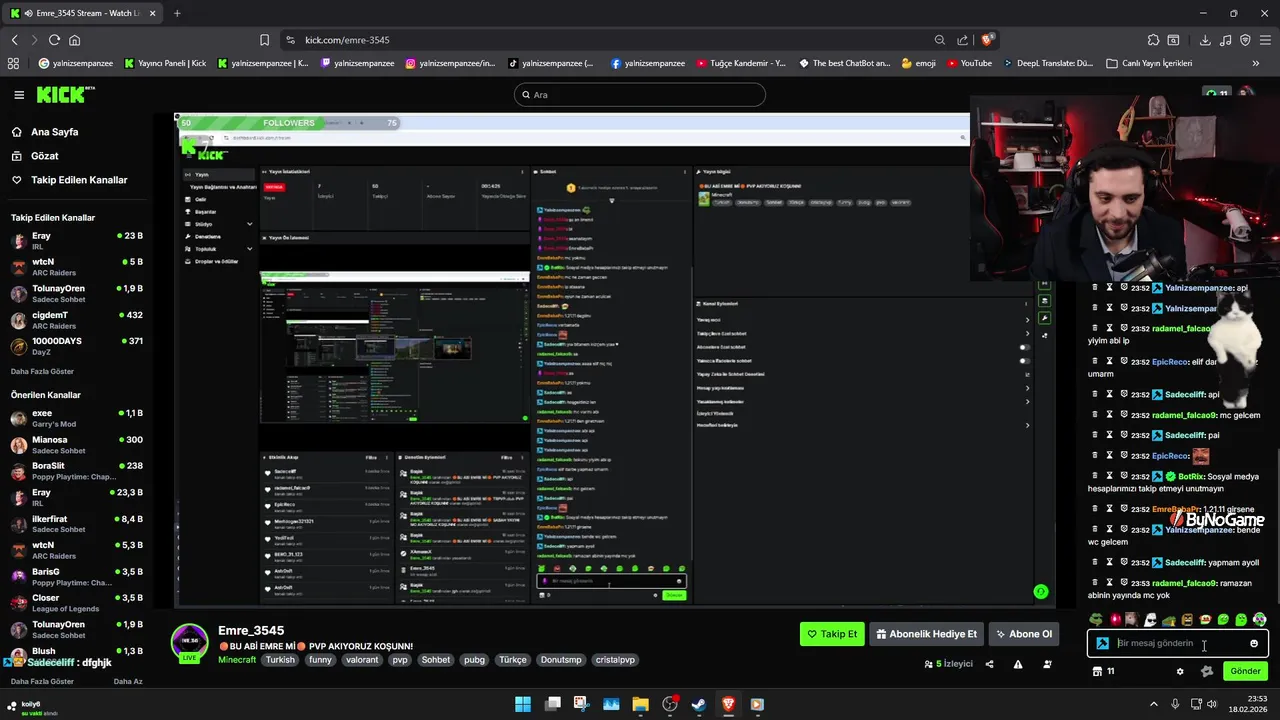Collapse recommended list with Daha Az
The width and height of the screenshot is (1280, 720).
128,681
